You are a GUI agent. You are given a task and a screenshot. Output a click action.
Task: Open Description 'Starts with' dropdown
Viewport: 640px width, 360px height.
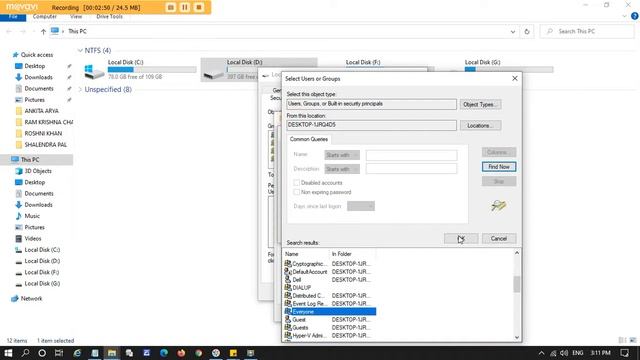[342, 169]
